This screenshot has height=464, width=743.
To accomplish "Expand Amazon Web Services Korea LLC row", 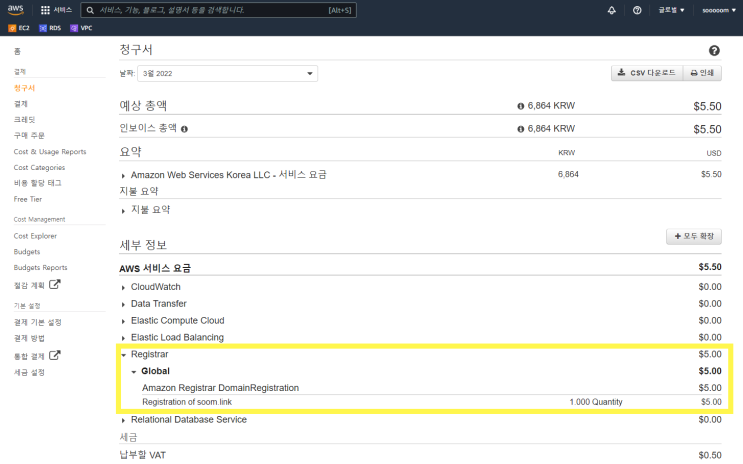I will pyautogui.click(x=123, y=176).
